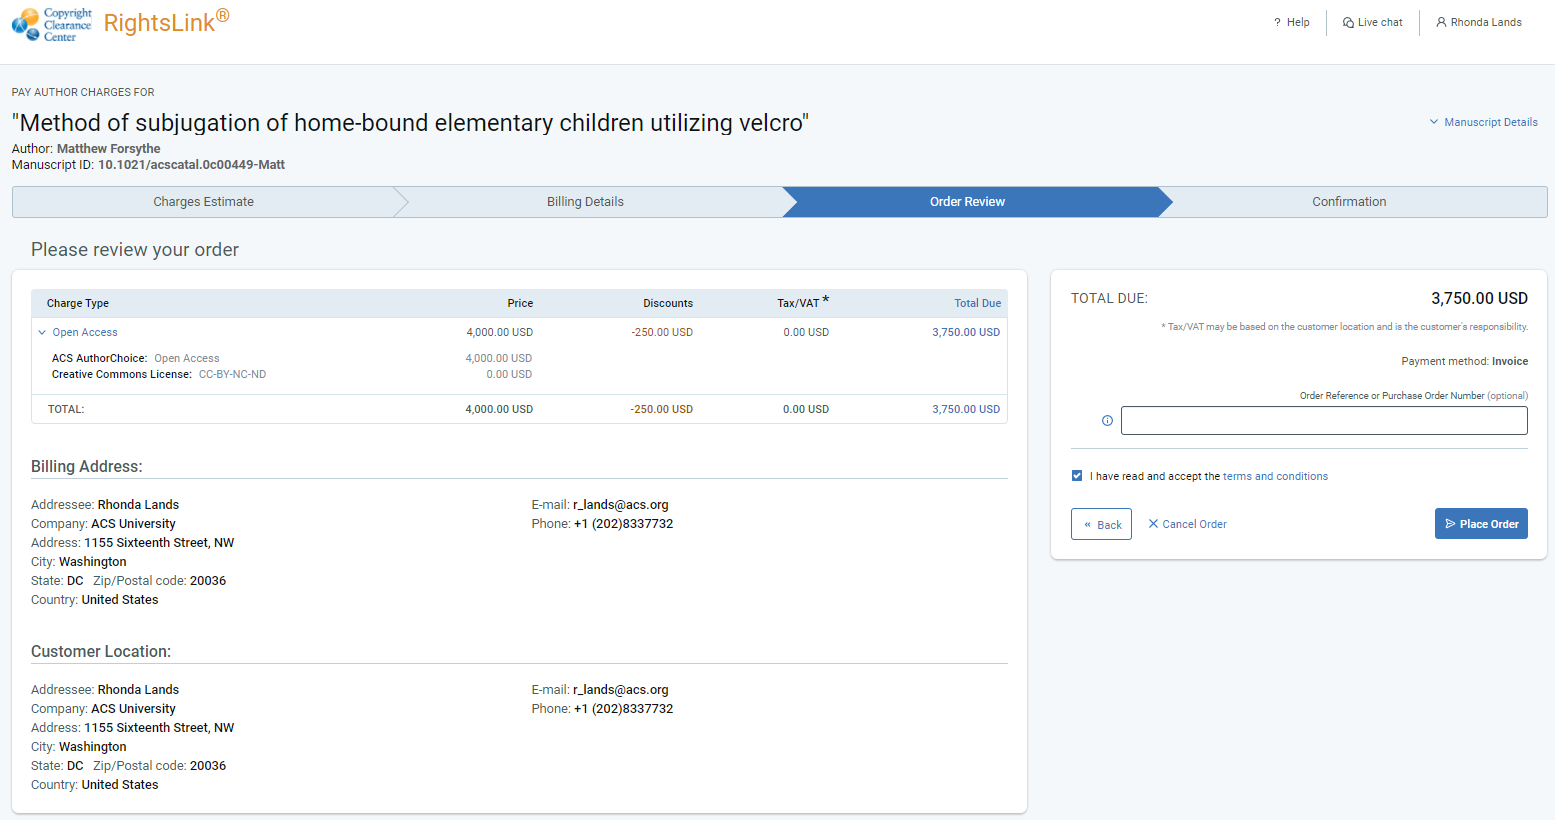Click the 3,750.00 USD amount in TOTAL row
The height and width of the screenshot is (820, 1555).
click(x=966, y=409)
